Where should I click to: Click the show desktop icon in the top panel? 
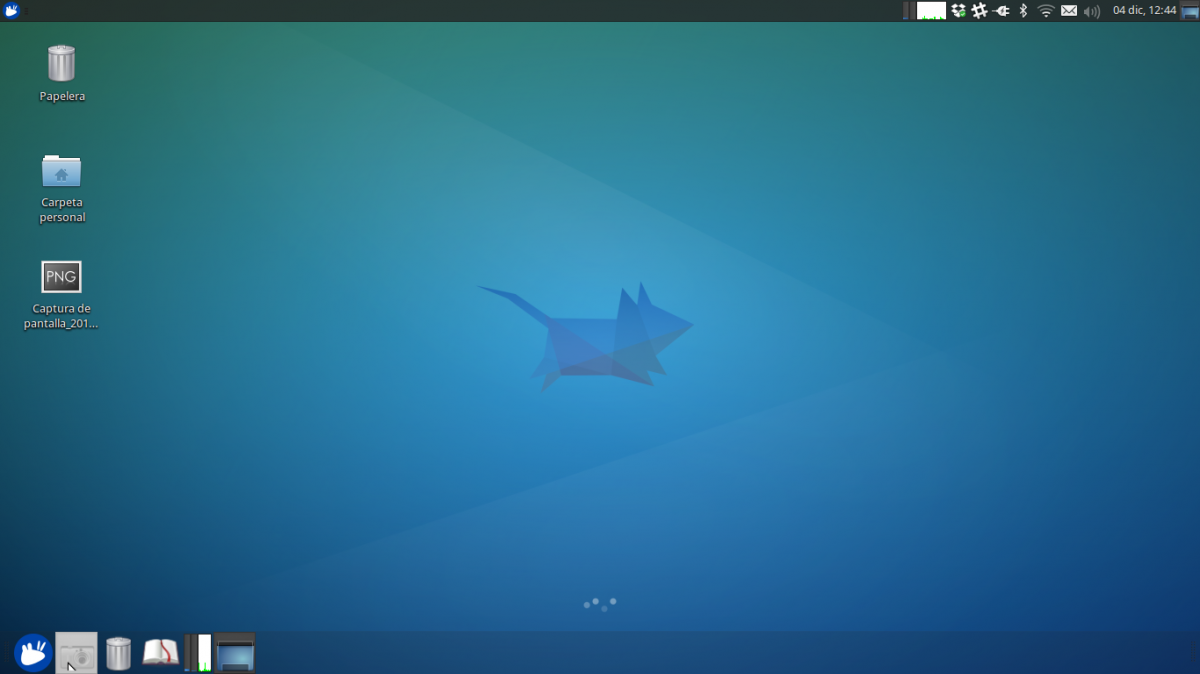(x=1189, y=11)
